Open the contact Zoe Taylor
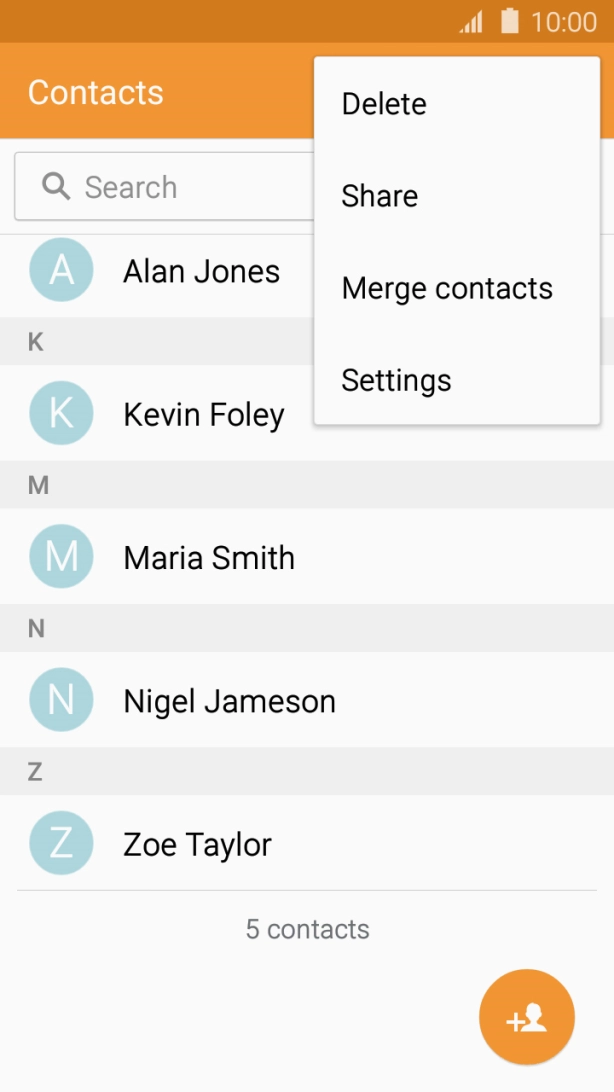This screenshot has width=614, height=1092. 197,843
